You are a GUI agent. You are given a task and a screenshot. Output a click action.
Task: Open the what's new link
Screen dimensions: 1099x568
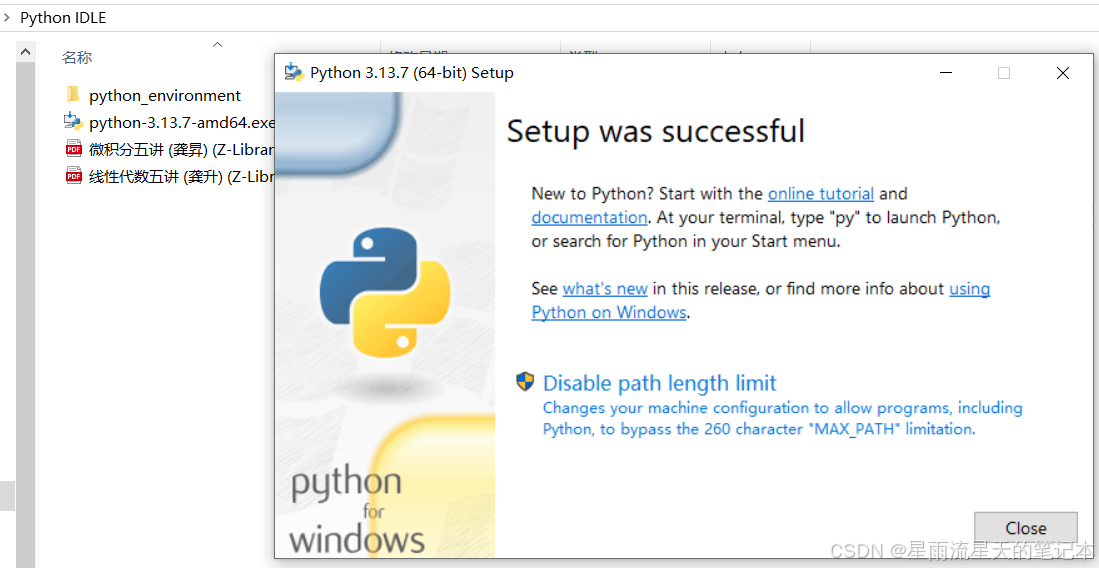pyautogui.click(x=605, y=288)
